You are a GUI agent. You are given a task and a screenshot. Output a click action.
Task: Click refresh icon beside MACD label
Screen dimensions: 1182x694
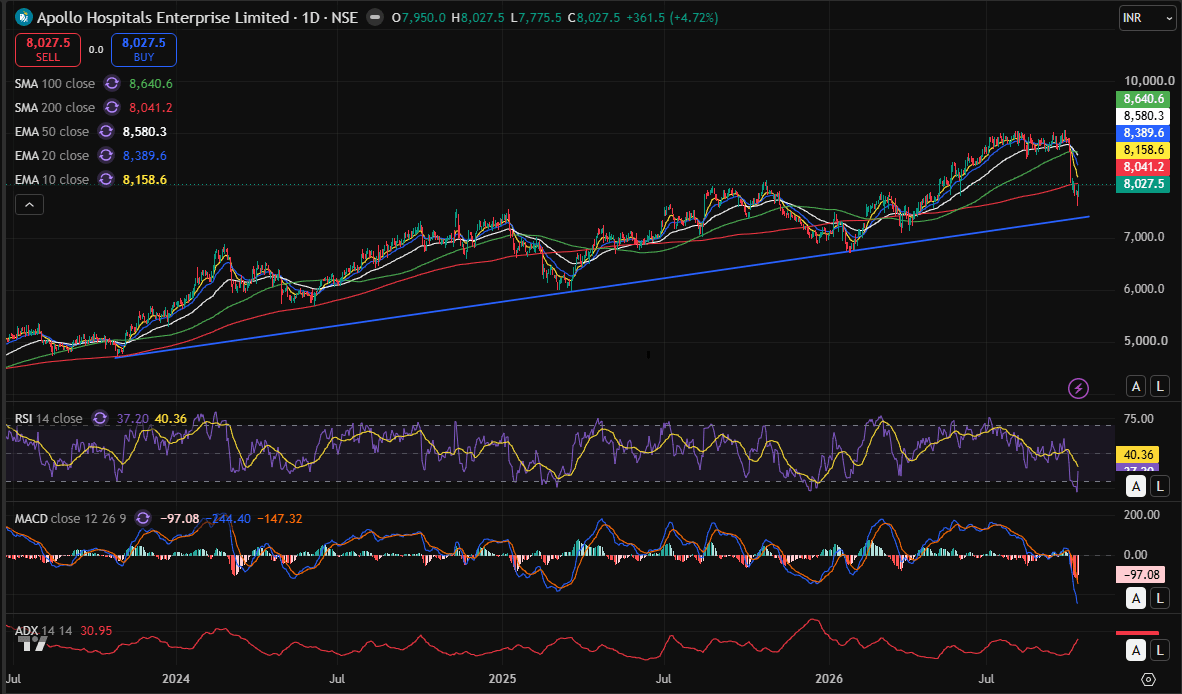[142, 518]
